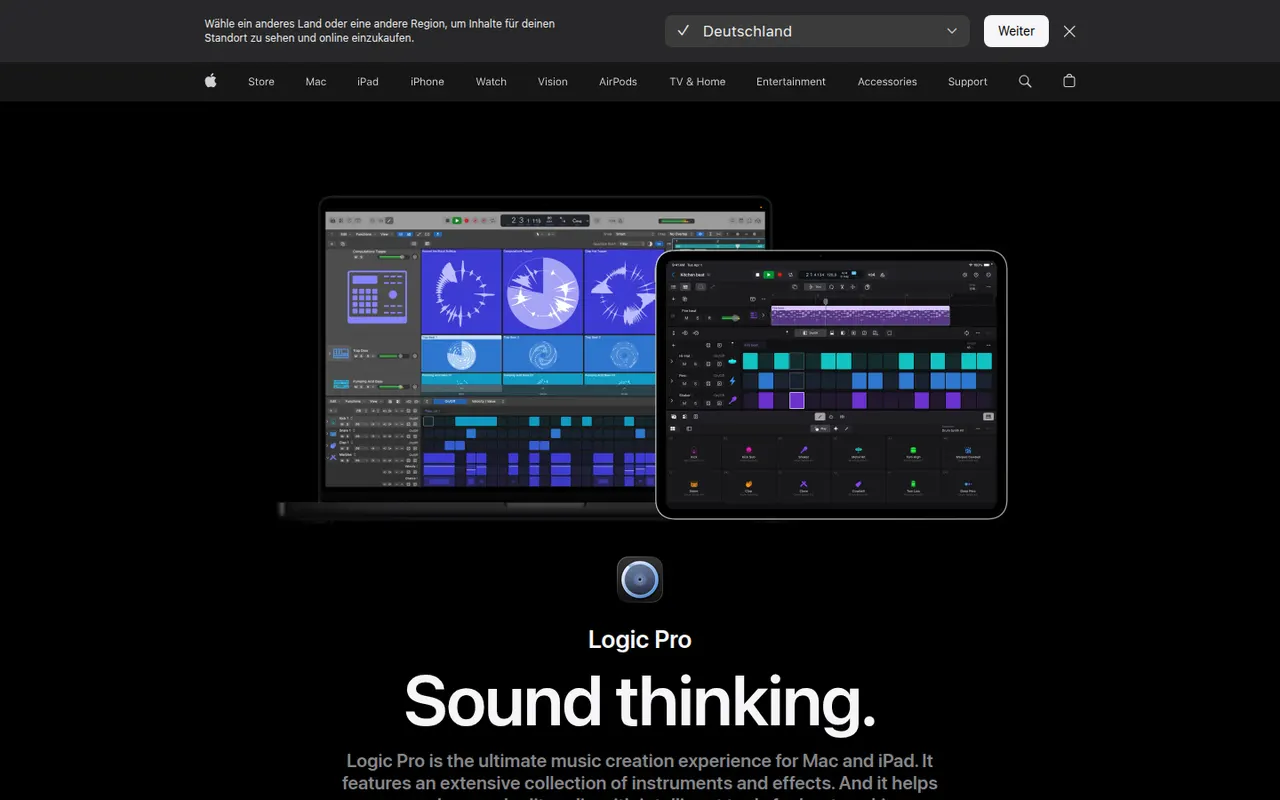Viewport: 1280px width, 800px height.
Task: Open the Watch menu item
Action: (491, 82)
